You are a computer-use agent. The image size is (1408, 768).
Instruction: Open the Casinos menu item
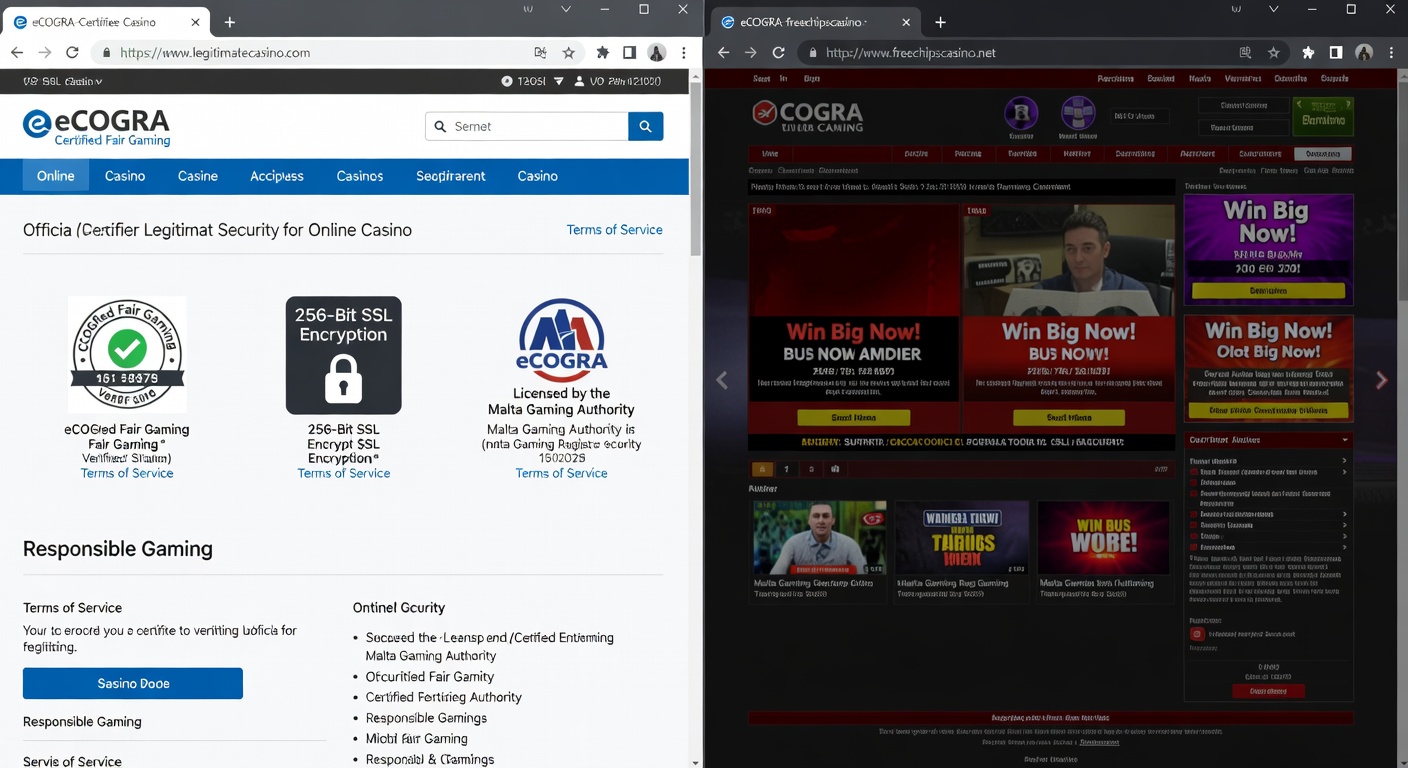(x=359, y=176)
